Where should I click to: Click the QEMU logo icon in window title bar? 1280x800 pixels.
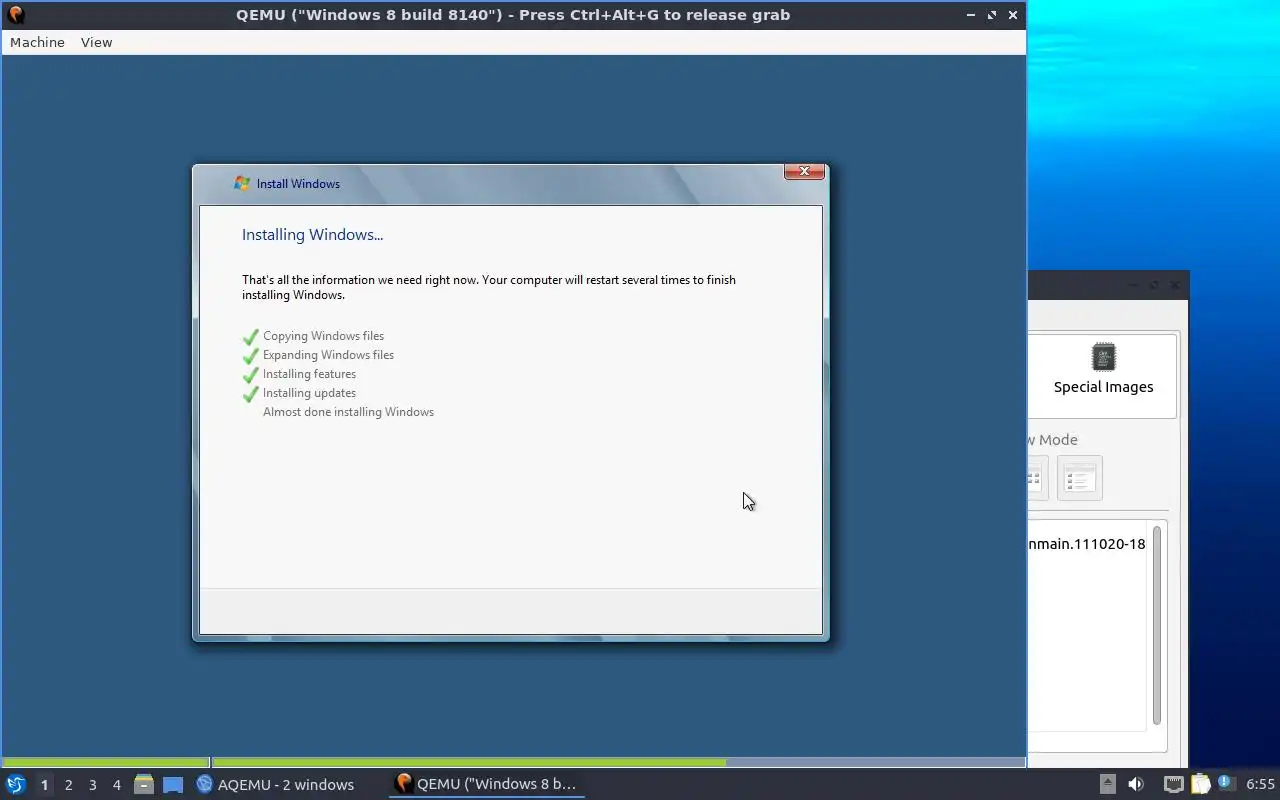point(15,15)
